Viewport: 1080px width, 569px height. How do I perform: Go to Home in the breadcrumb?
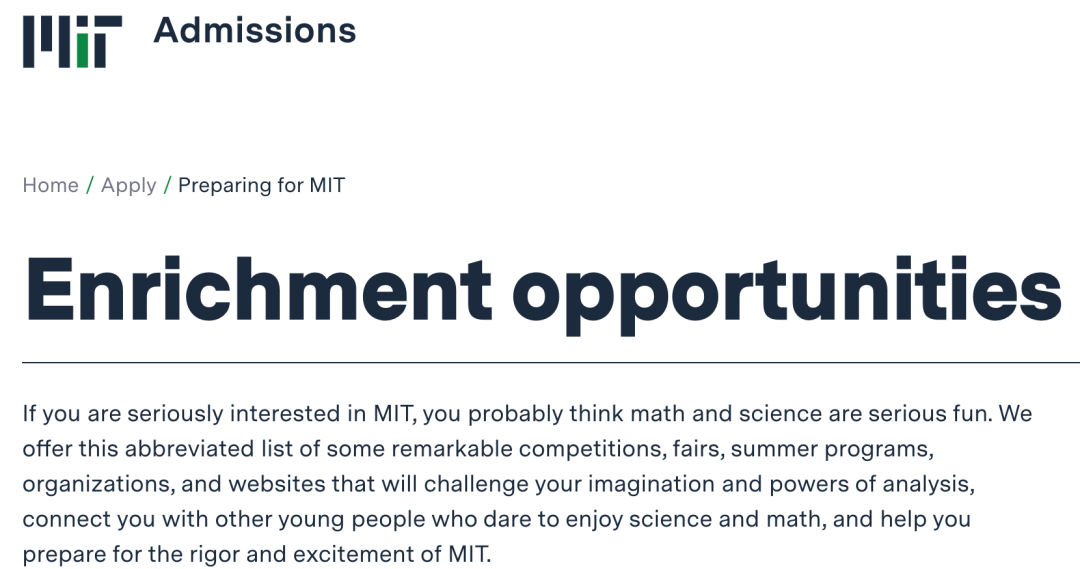tap(50, 185)
